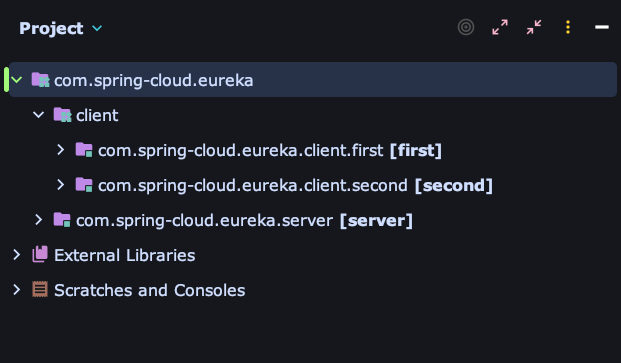
Task: Expand all nodes with Expand All icon
Action: coord(500,27)
